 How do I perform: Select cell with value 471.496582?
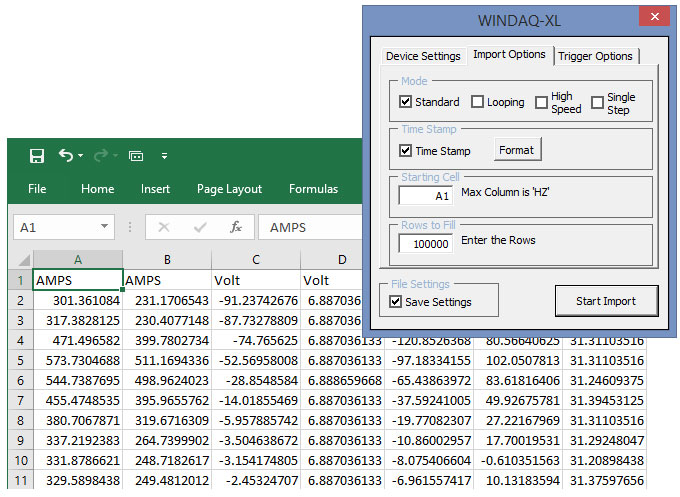(78, 340)
